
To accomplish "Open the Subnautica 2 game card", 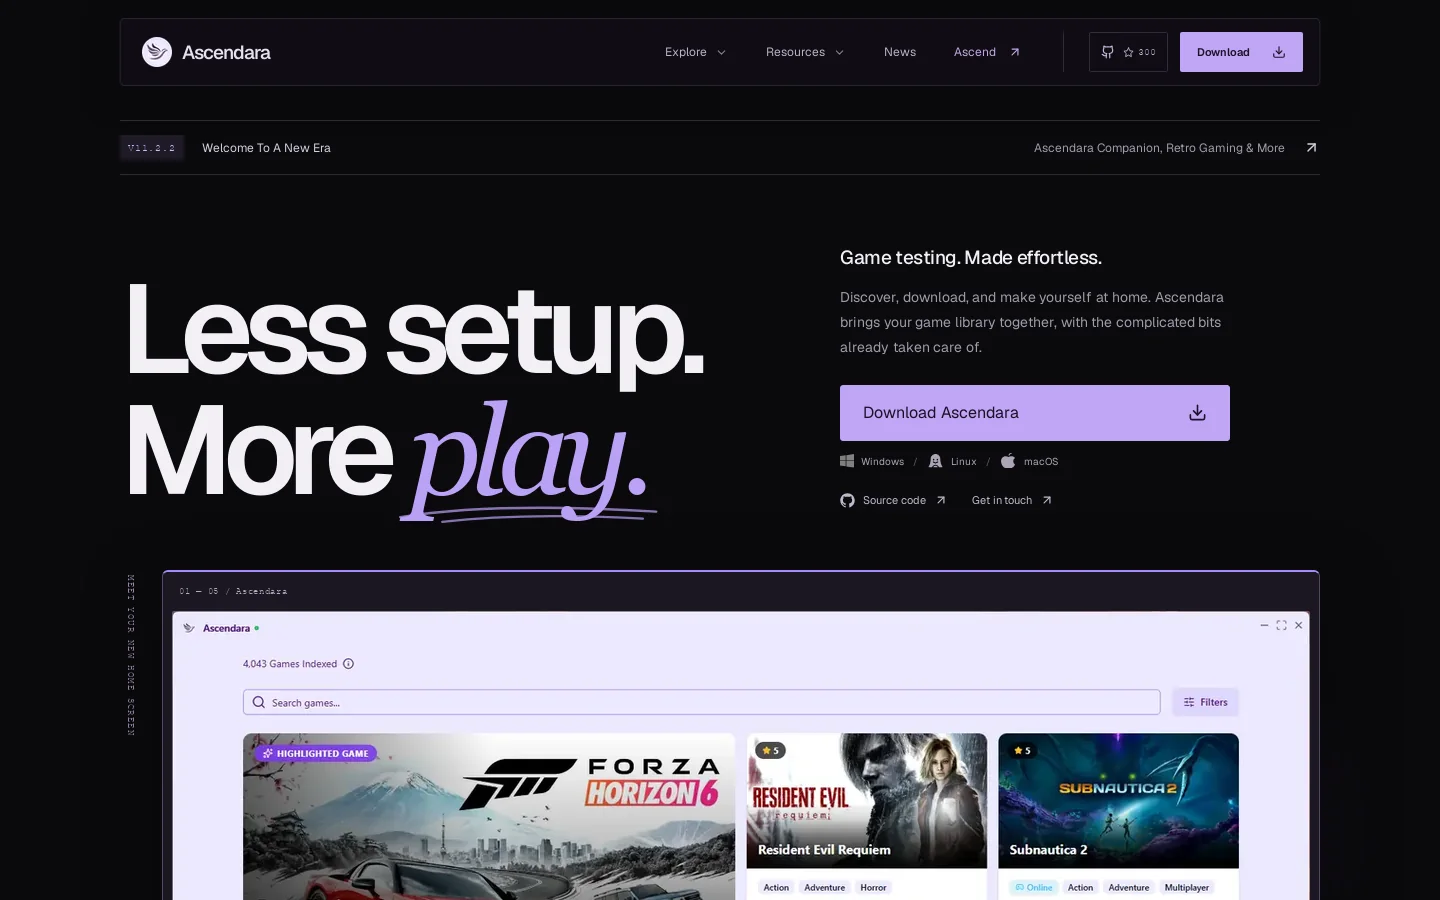I will point(1118,816).
